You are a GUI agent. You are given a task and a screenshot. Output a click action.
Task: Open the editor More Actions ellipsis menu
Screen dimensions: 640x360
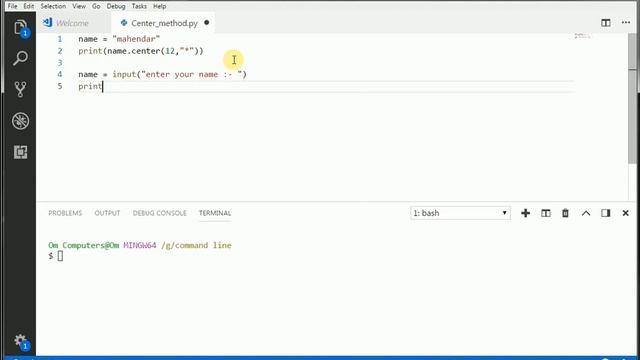pos(626,22)
